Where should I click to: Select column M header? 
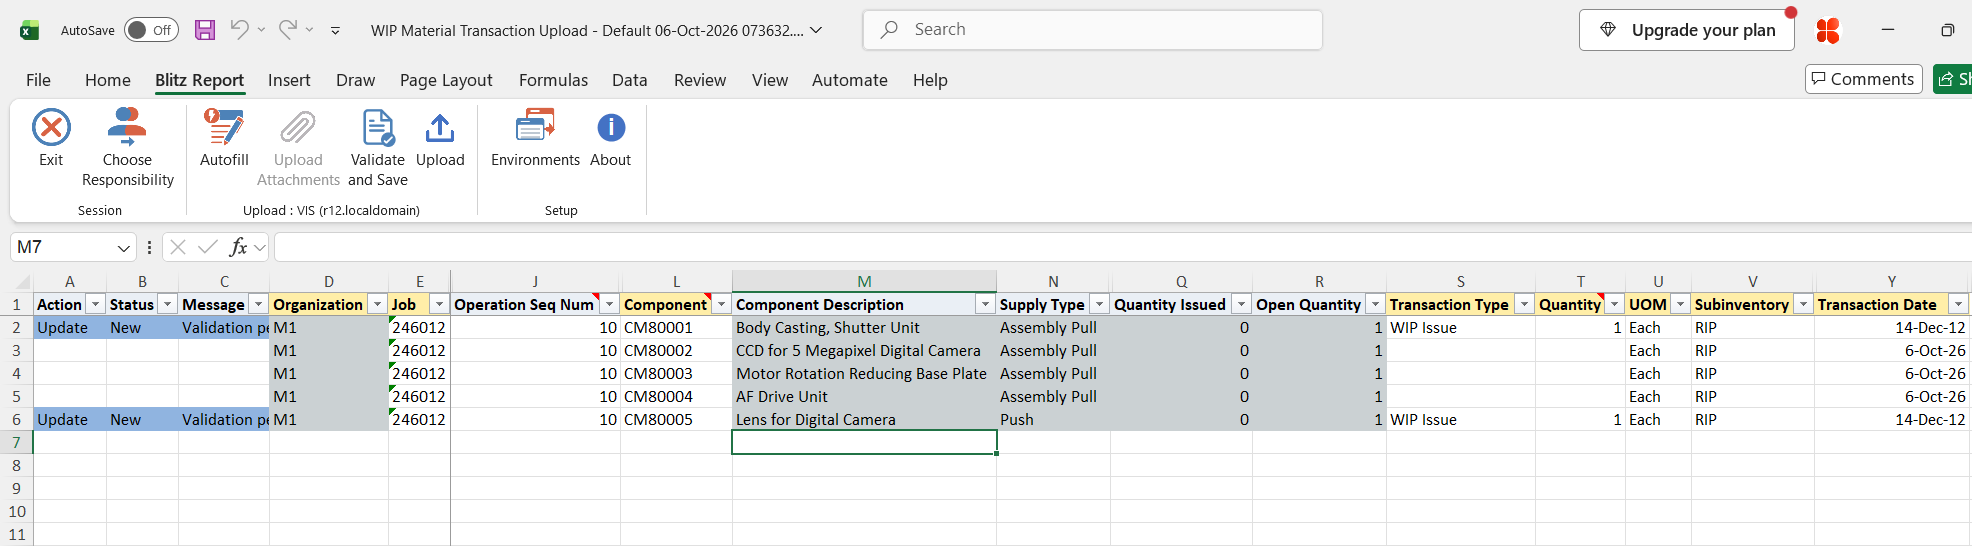click(864, 282)
